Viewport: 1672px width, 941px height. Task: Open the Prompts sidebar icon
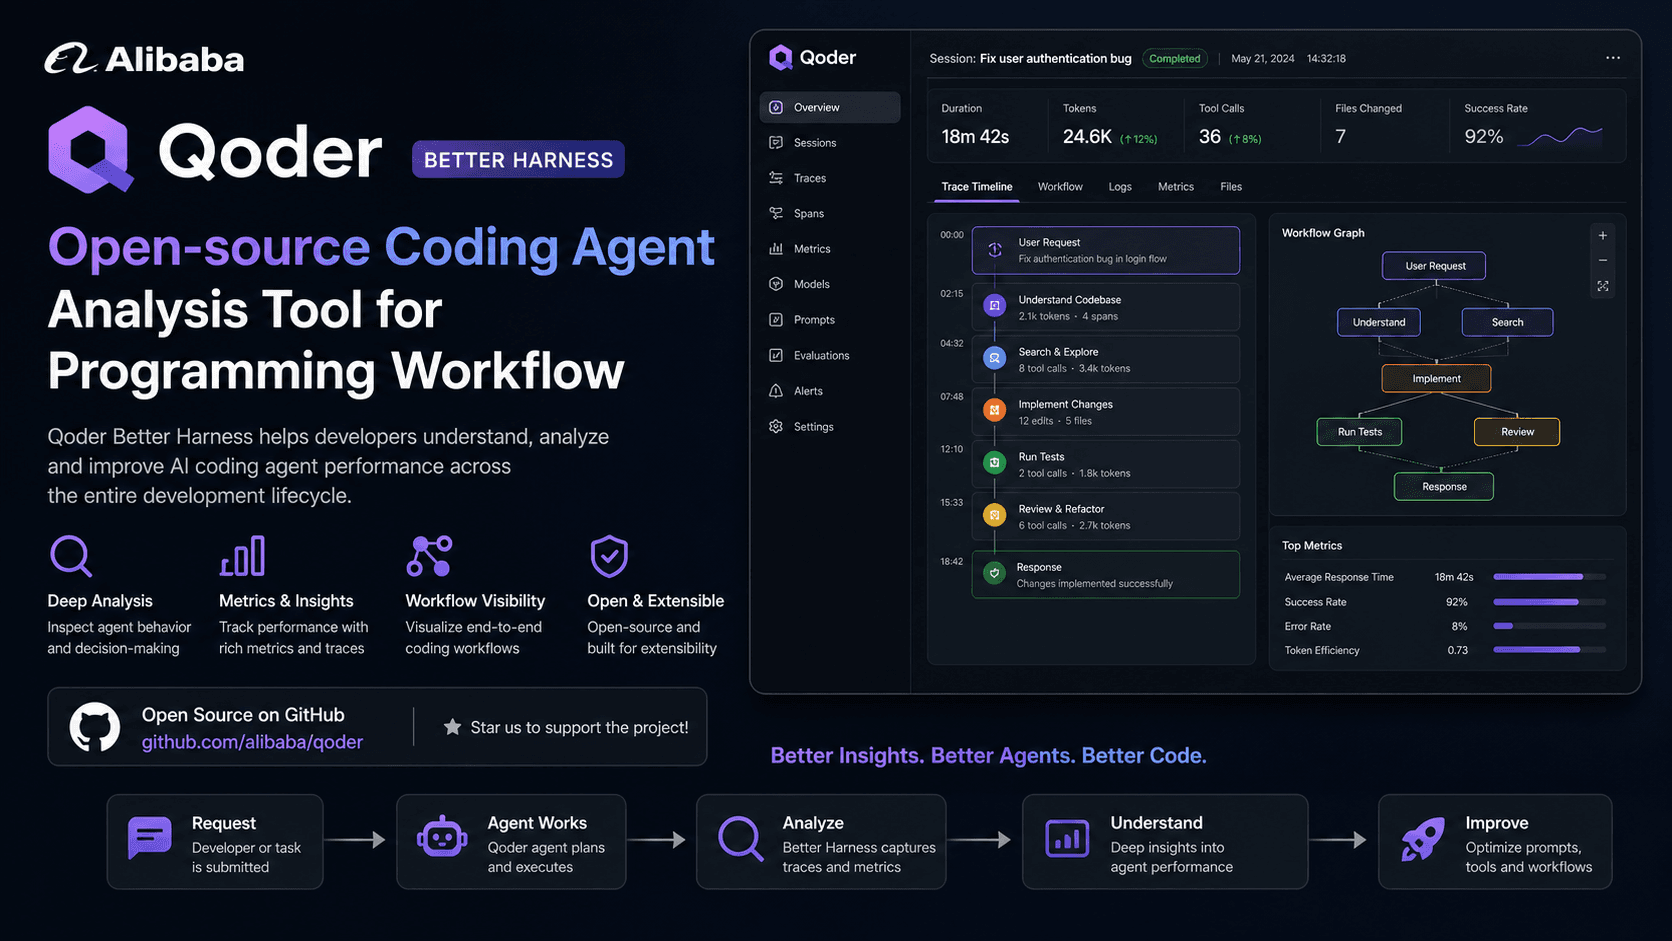776,320
